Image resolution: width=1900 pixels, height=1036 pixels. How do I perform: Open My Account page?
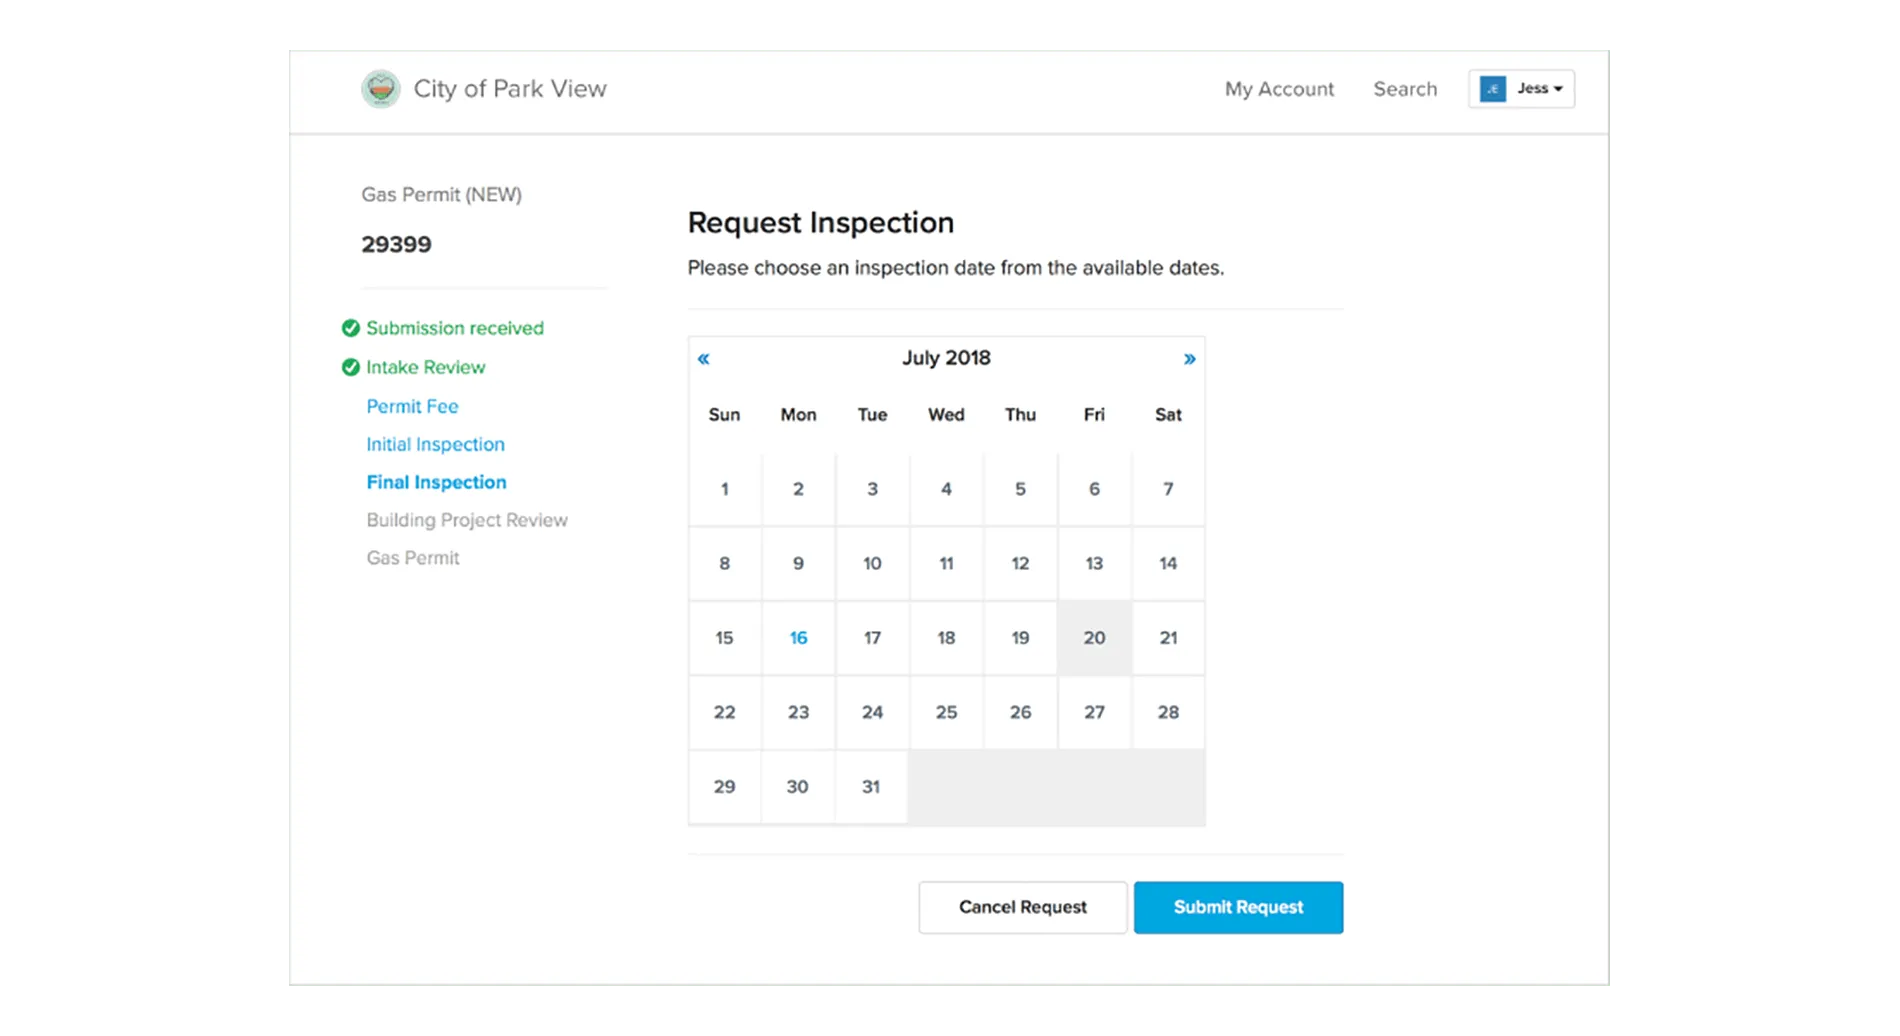click(1279, 89)
